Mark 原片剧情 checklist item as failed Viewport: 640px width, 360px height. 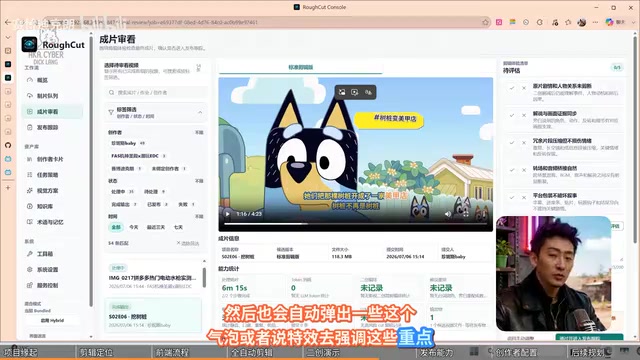pos(524,88)
